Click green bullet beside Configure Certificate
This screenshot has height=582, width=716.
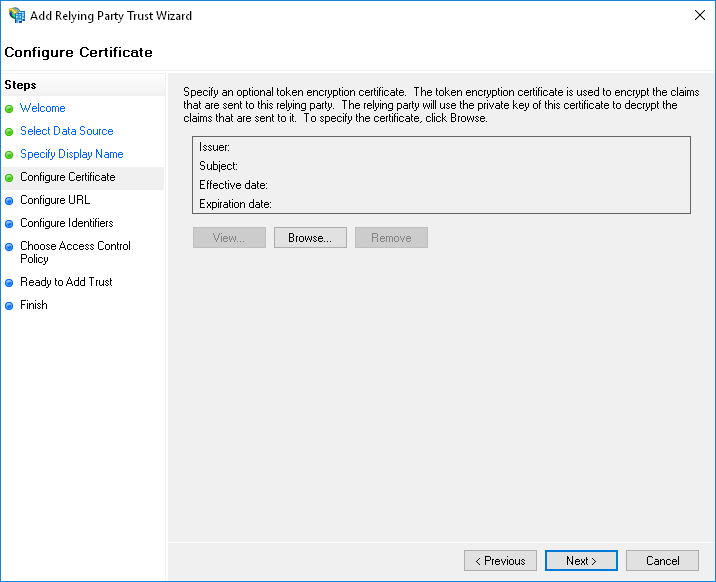coord(9,178)
